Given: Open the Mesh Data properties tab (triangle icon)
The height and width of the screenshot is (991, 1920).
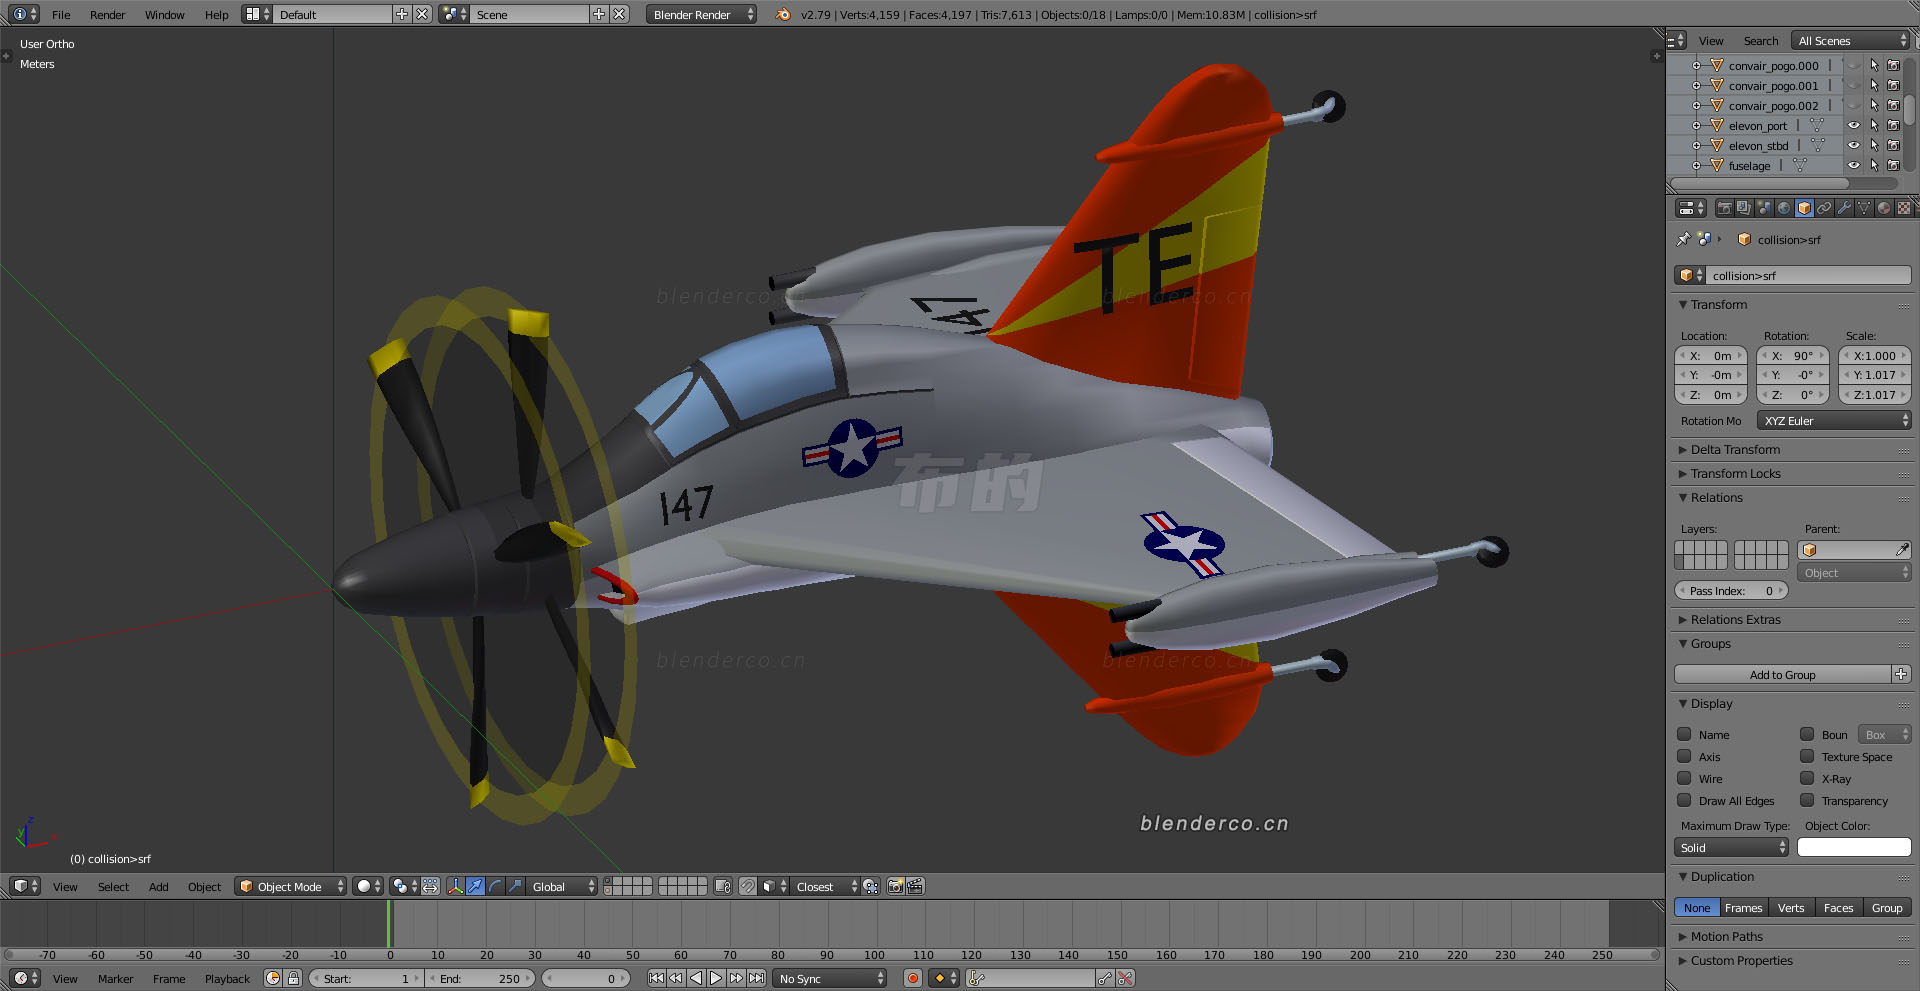Looking at the screenshot, I should point(1864,208).
